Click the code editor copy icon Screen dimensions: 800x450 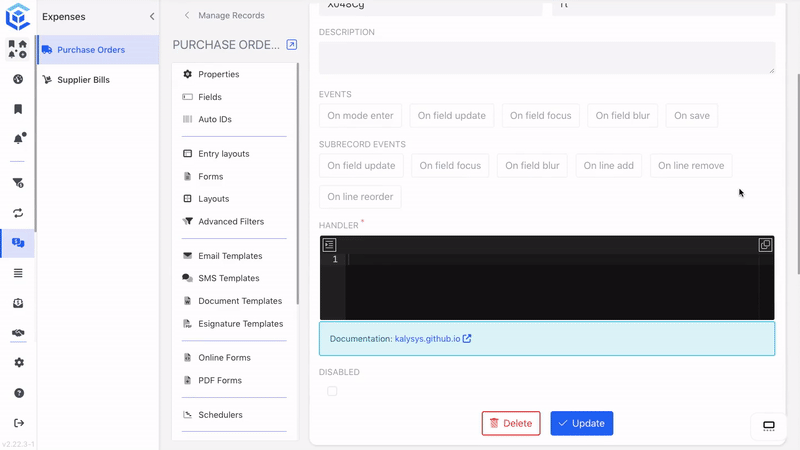point(765,245)
